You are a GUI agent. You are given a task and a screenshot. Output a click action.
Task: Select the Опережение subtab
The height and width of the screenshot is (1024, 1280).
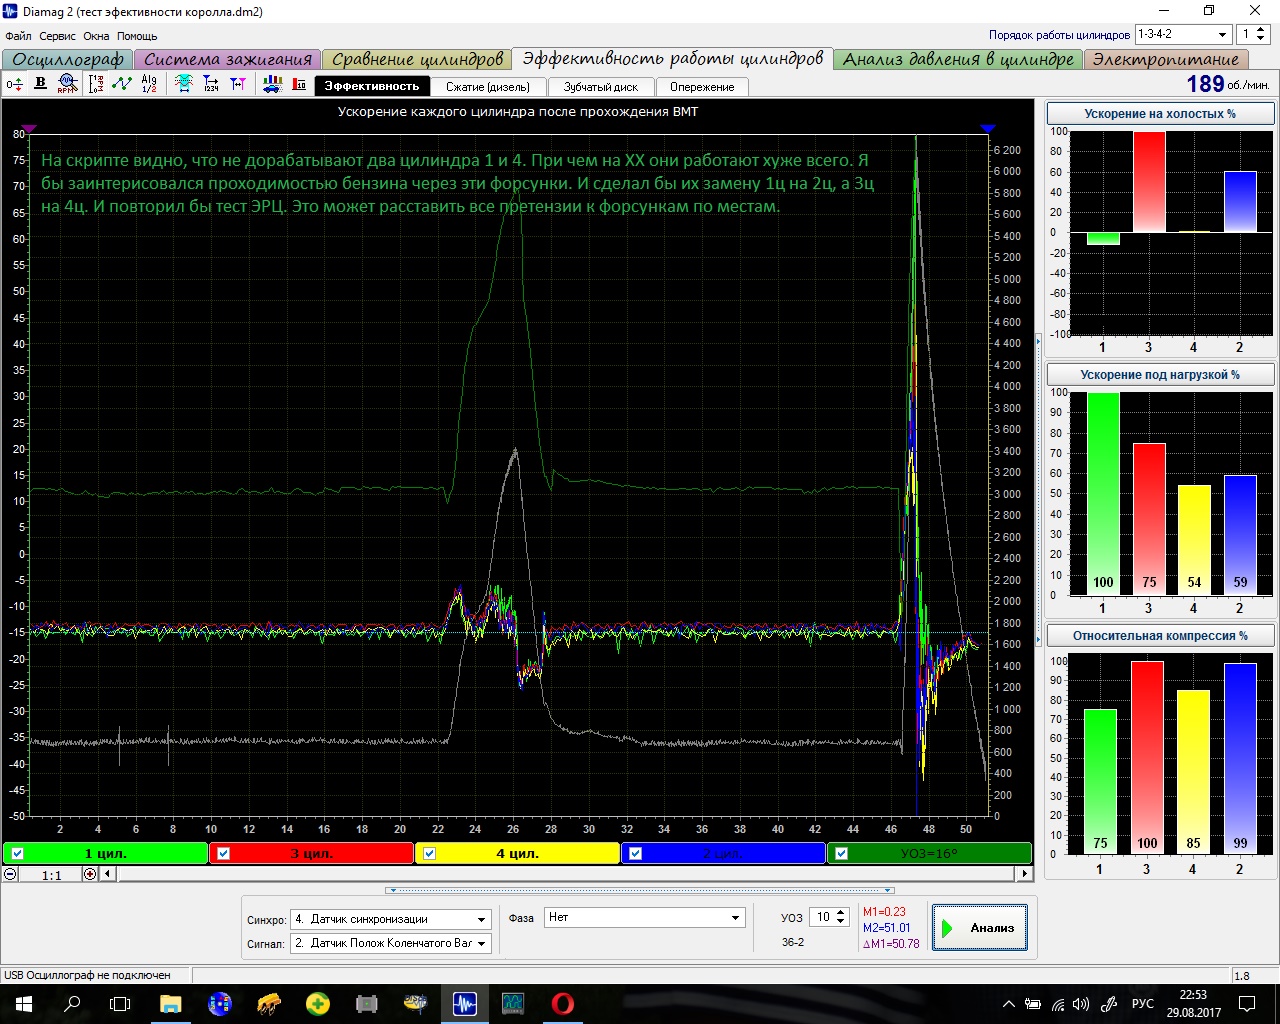pyautogui.click(x=702, y=87)
